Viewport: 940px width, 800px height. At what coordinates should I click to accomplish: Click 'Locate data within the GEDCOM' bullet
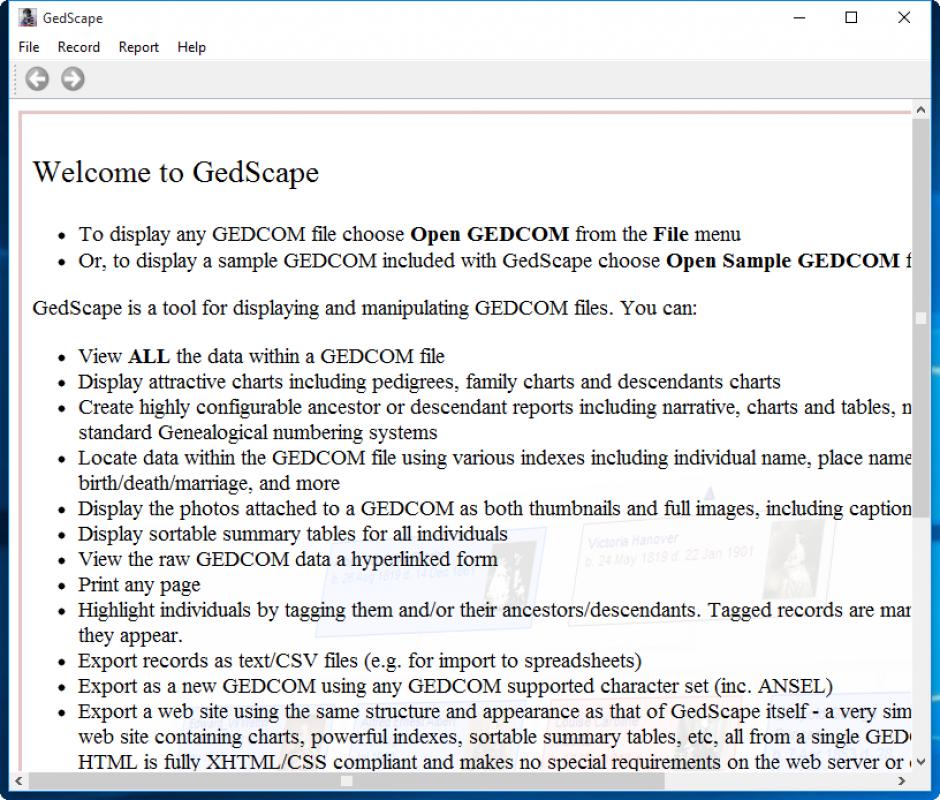pyautogui.click(x=495, y=470)
